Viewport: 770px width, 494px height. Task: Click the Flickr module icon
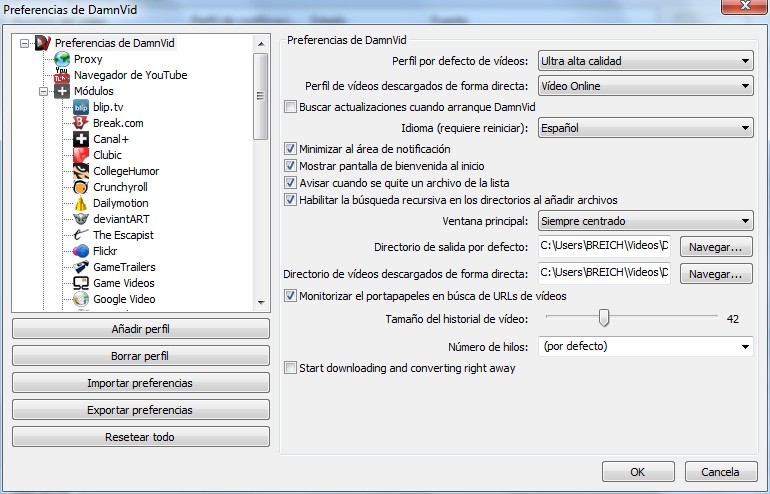pyautogui.click(x=81, y=251)
